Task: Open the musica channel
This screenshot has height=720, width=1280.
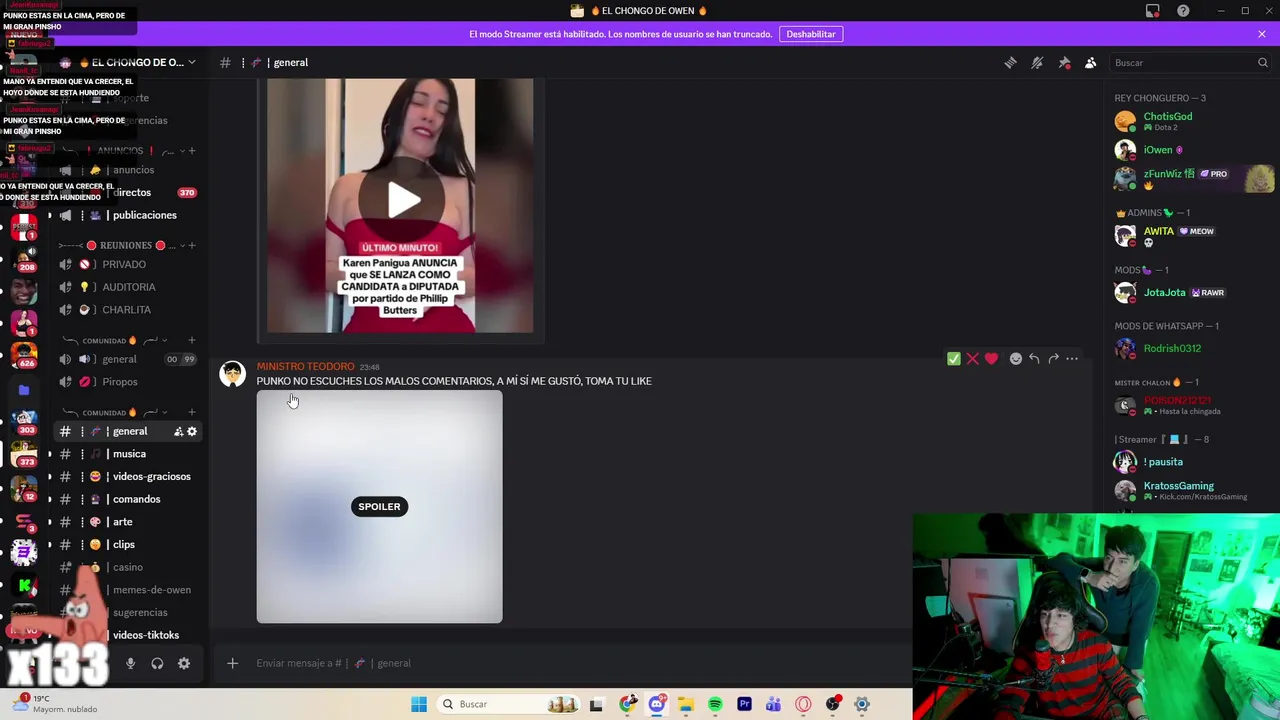Action: click(x=128, y=454)
